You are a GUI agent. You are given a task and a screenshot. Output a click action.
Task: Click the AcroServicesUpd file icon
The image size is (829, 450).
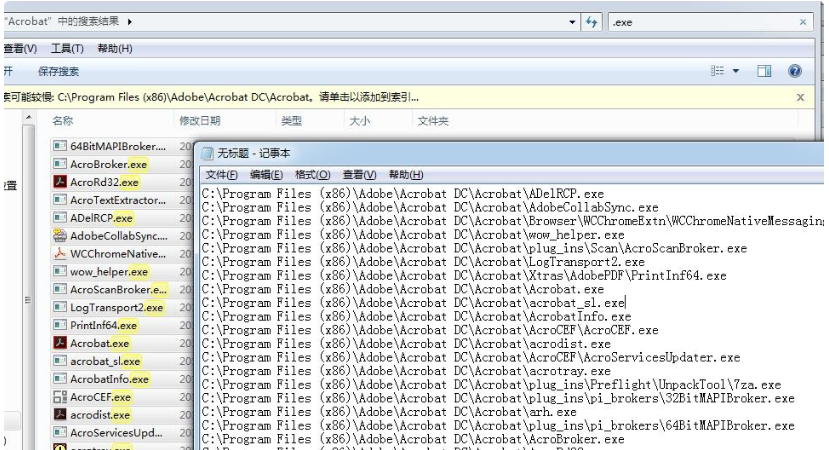pyautogui.click(x=60, y=432)
